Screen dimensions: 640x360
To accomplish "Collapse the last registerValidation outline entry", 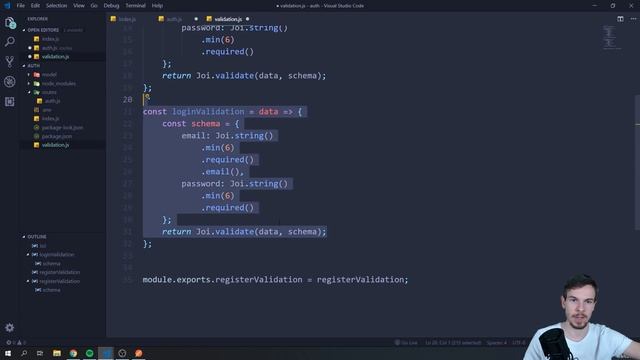I will tap(28, 281).
